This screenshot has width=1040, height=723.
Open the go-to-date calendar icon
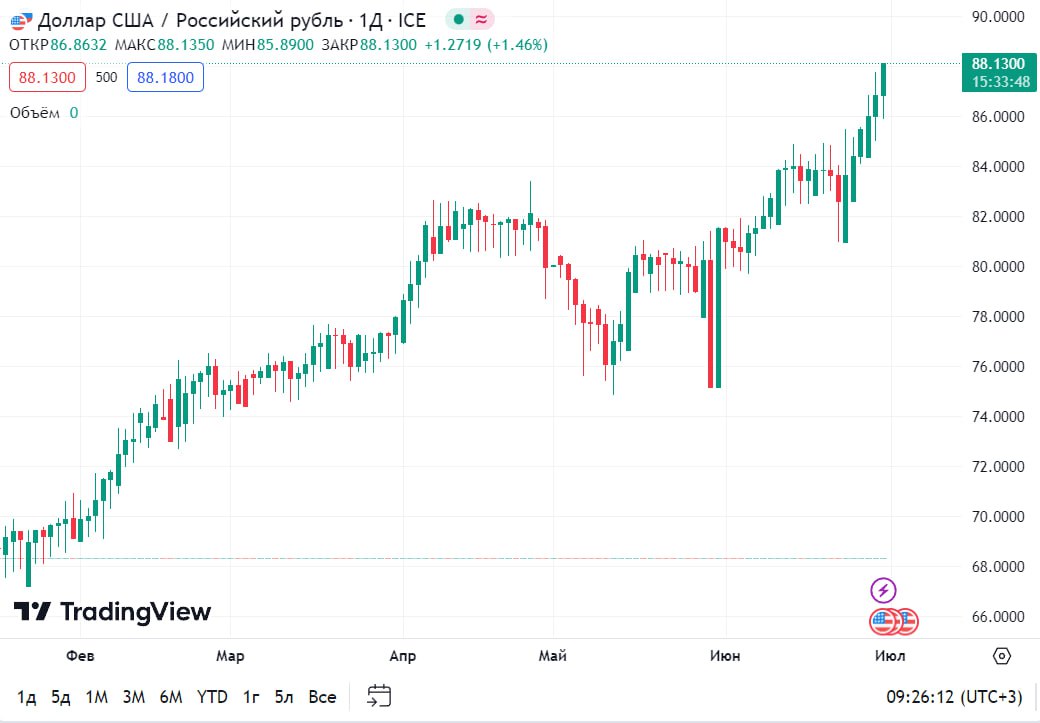(x=379, y=696)
